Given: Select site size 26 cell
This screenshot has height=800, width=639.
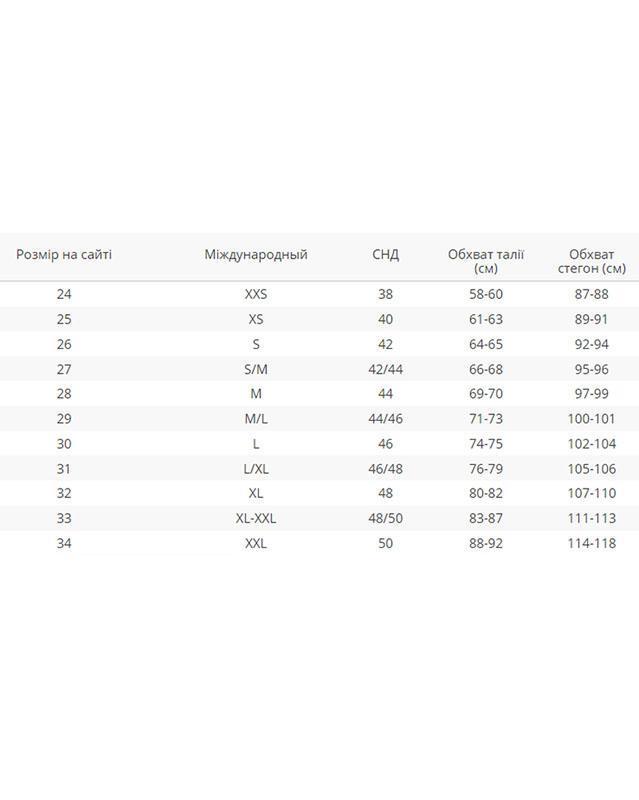Looking at the screenshot, I should click(64, 344).
